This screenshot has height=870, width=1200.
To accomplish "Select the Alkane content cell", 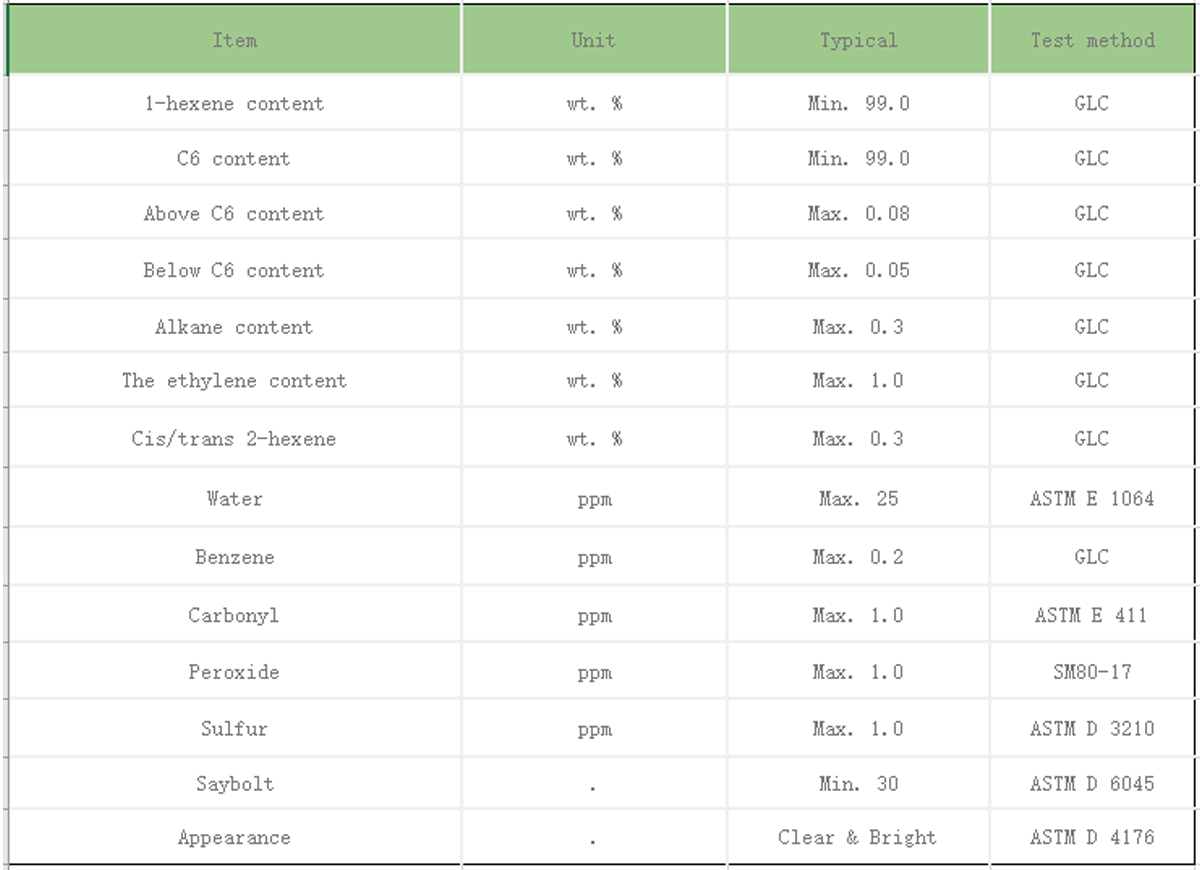I will click(234, 327).
